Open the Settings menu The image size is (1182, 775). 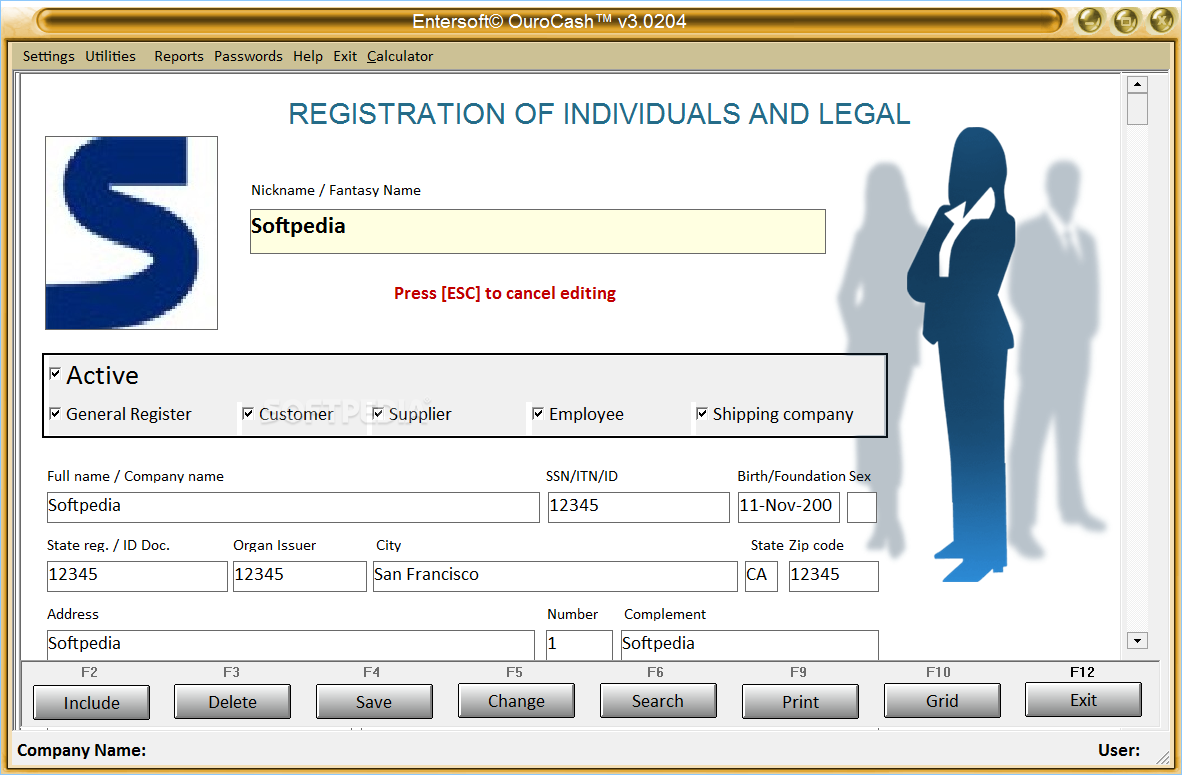point(48,56)
